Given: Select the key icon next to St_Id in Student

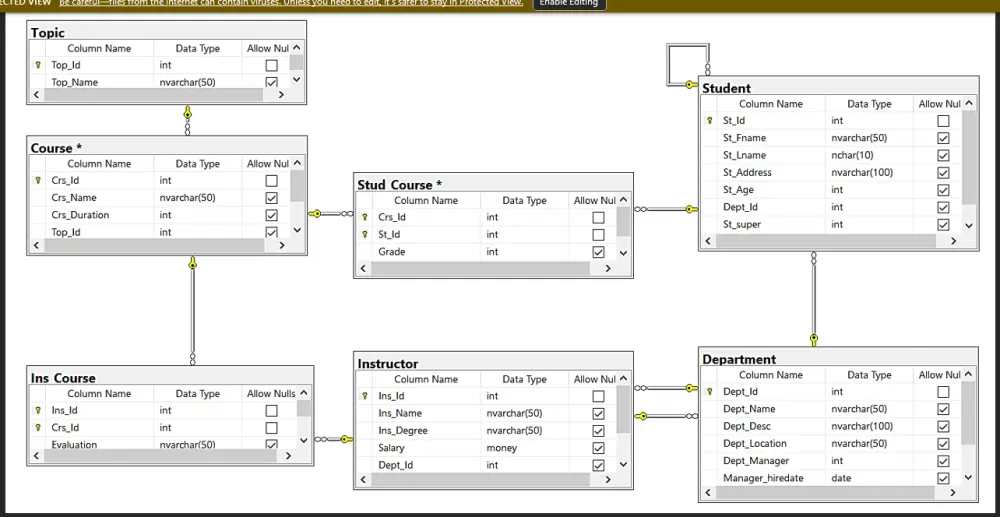Looking at the screenshot, I should point(709,120).
